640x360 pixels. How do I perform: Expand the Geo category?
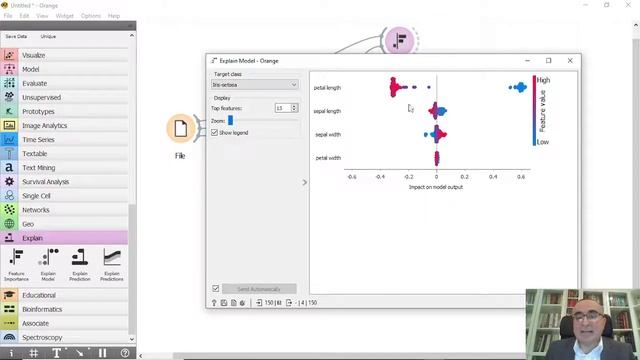64,224
